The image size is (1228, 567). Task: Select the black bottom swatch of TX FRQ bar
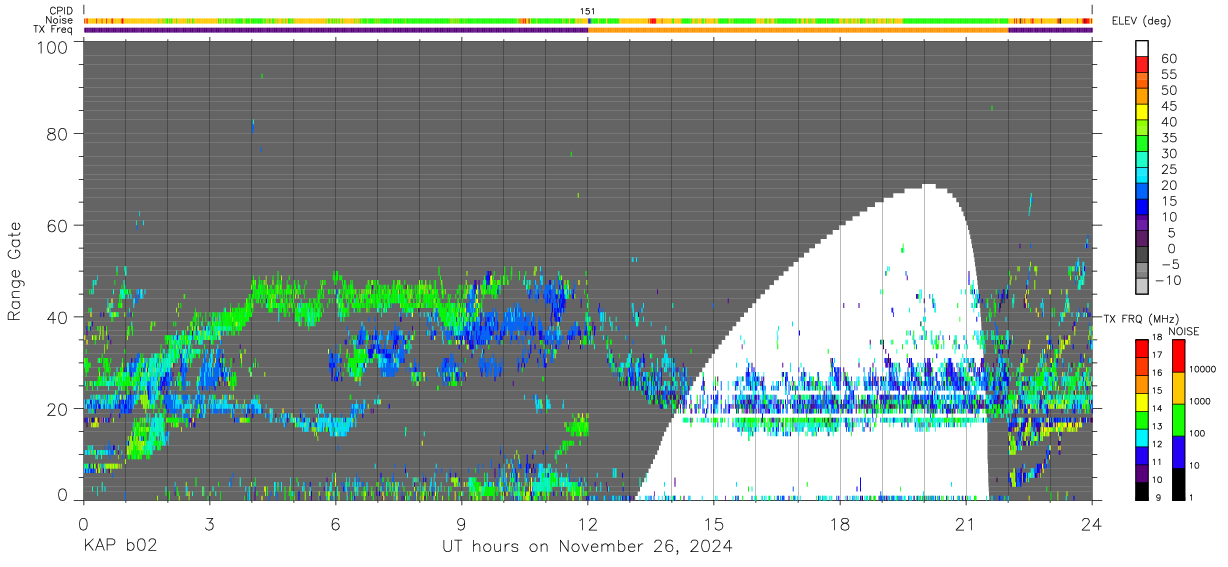[1142, 491]
